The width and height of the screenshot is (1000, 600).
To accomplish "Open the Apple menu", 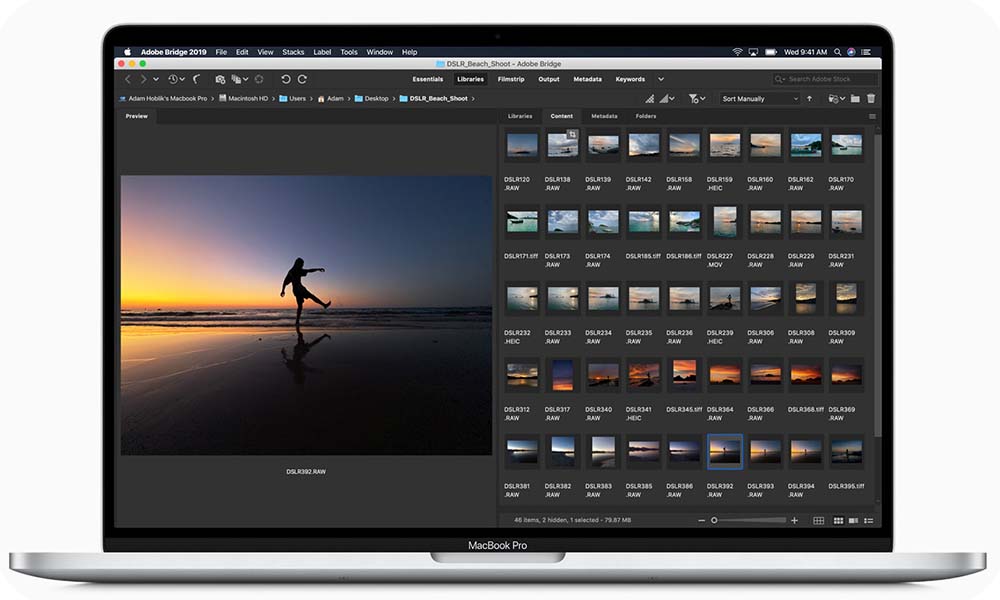I will point(127,52).
